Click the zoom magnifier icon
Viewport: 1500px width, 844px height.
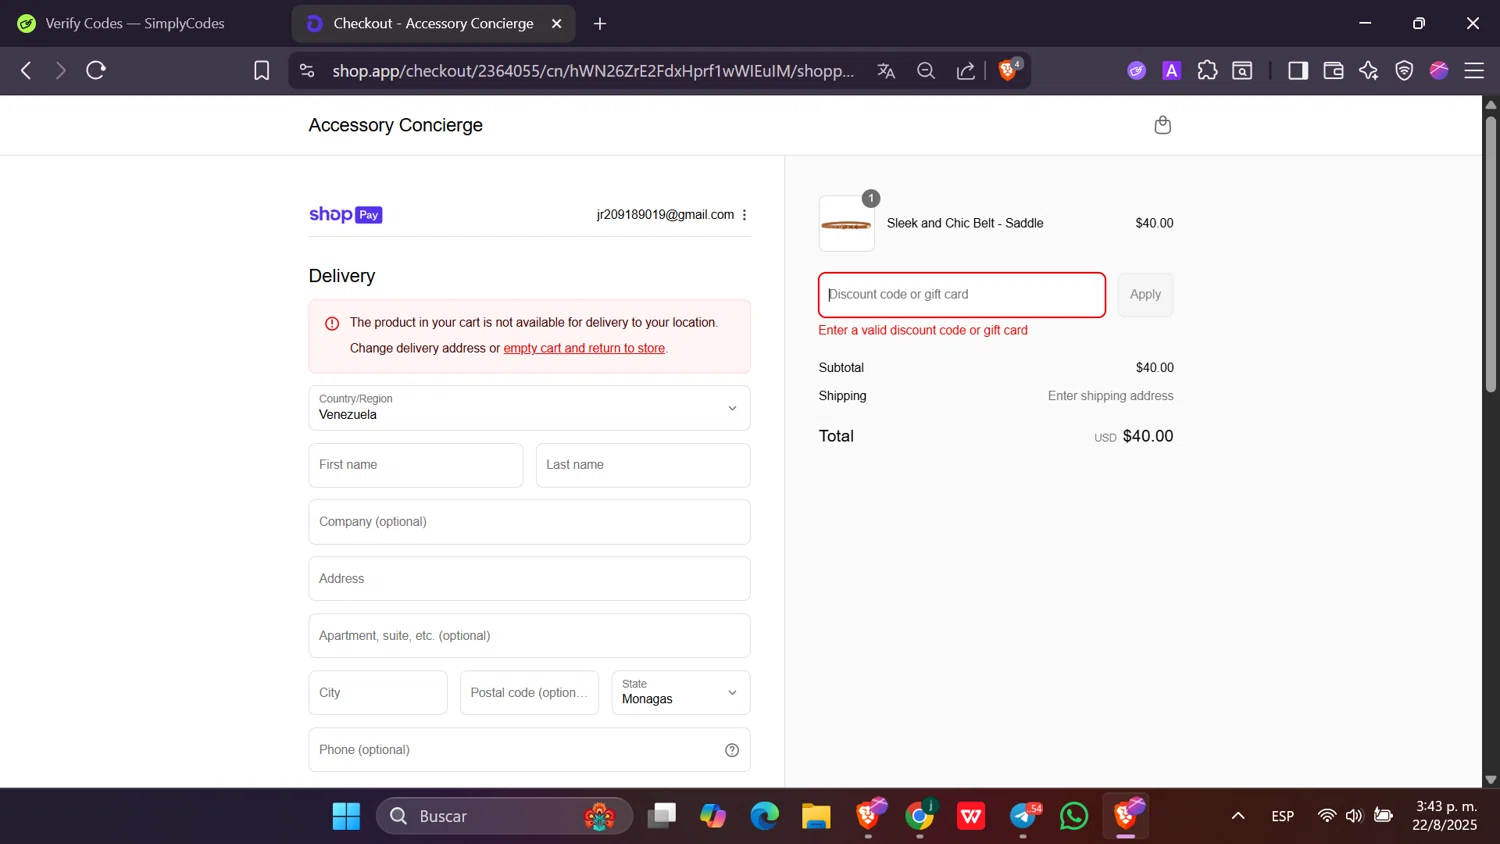pos(926,70)
